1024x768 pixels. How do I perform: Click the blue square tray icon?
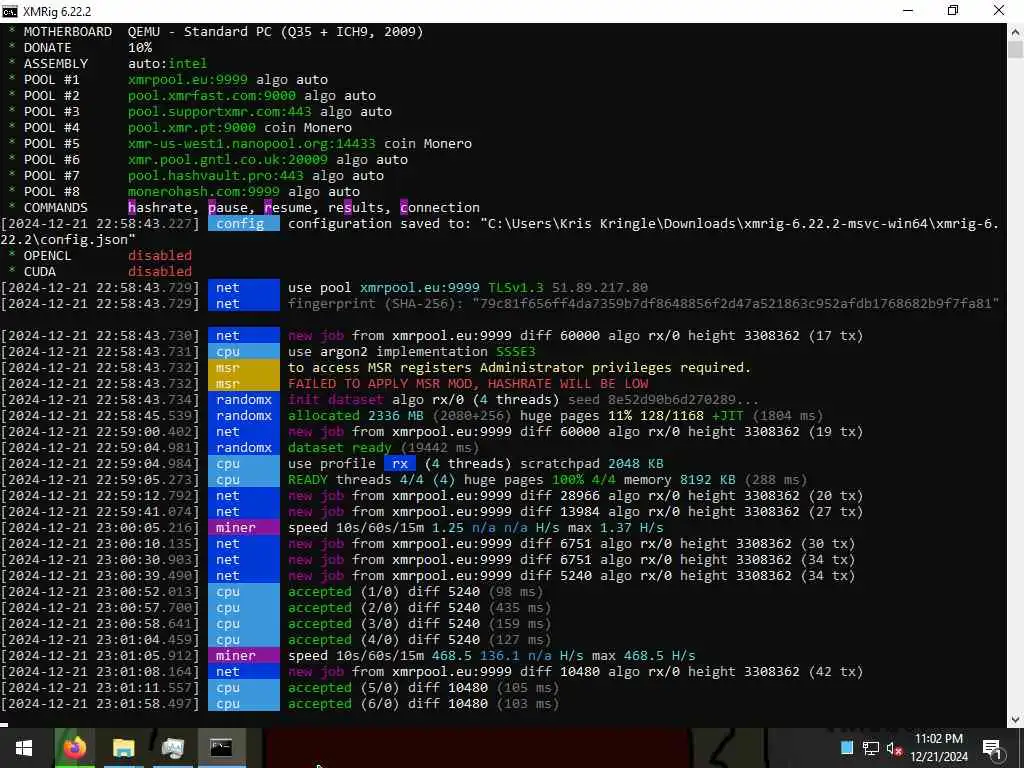click(847, 747)
